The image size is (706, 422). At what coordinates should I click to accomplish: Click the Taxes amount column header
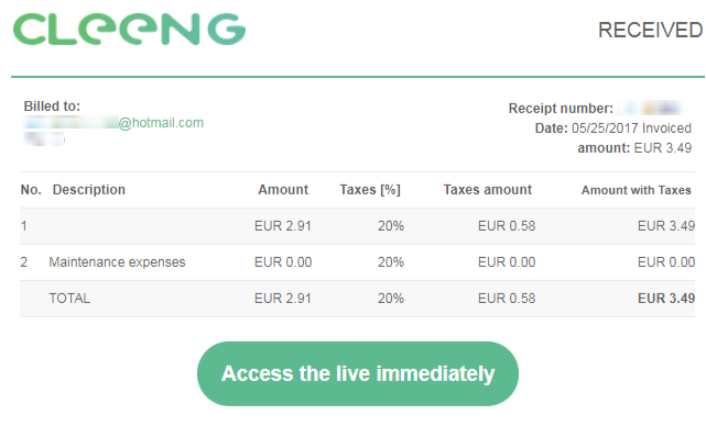coord(487,190)
